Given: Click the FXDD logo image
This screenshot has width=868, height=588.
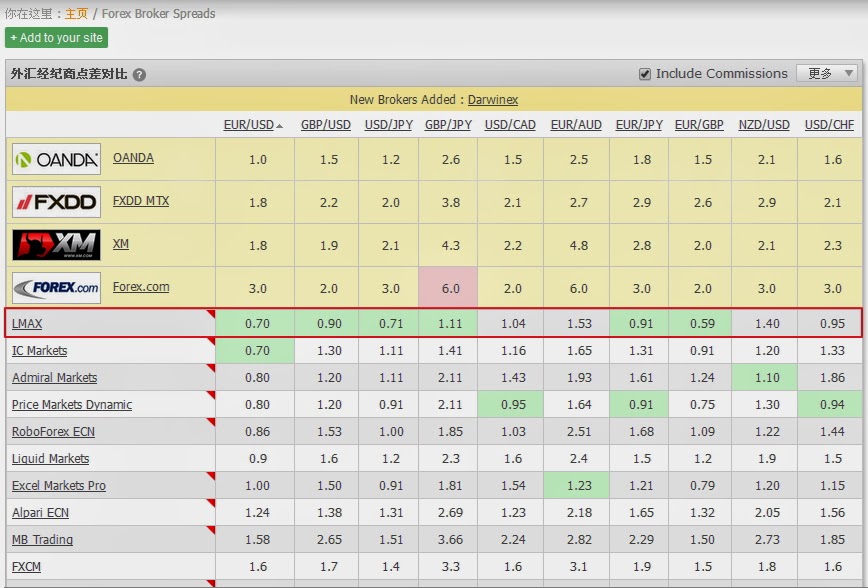Looking at the screenshot, I should 56,202.
